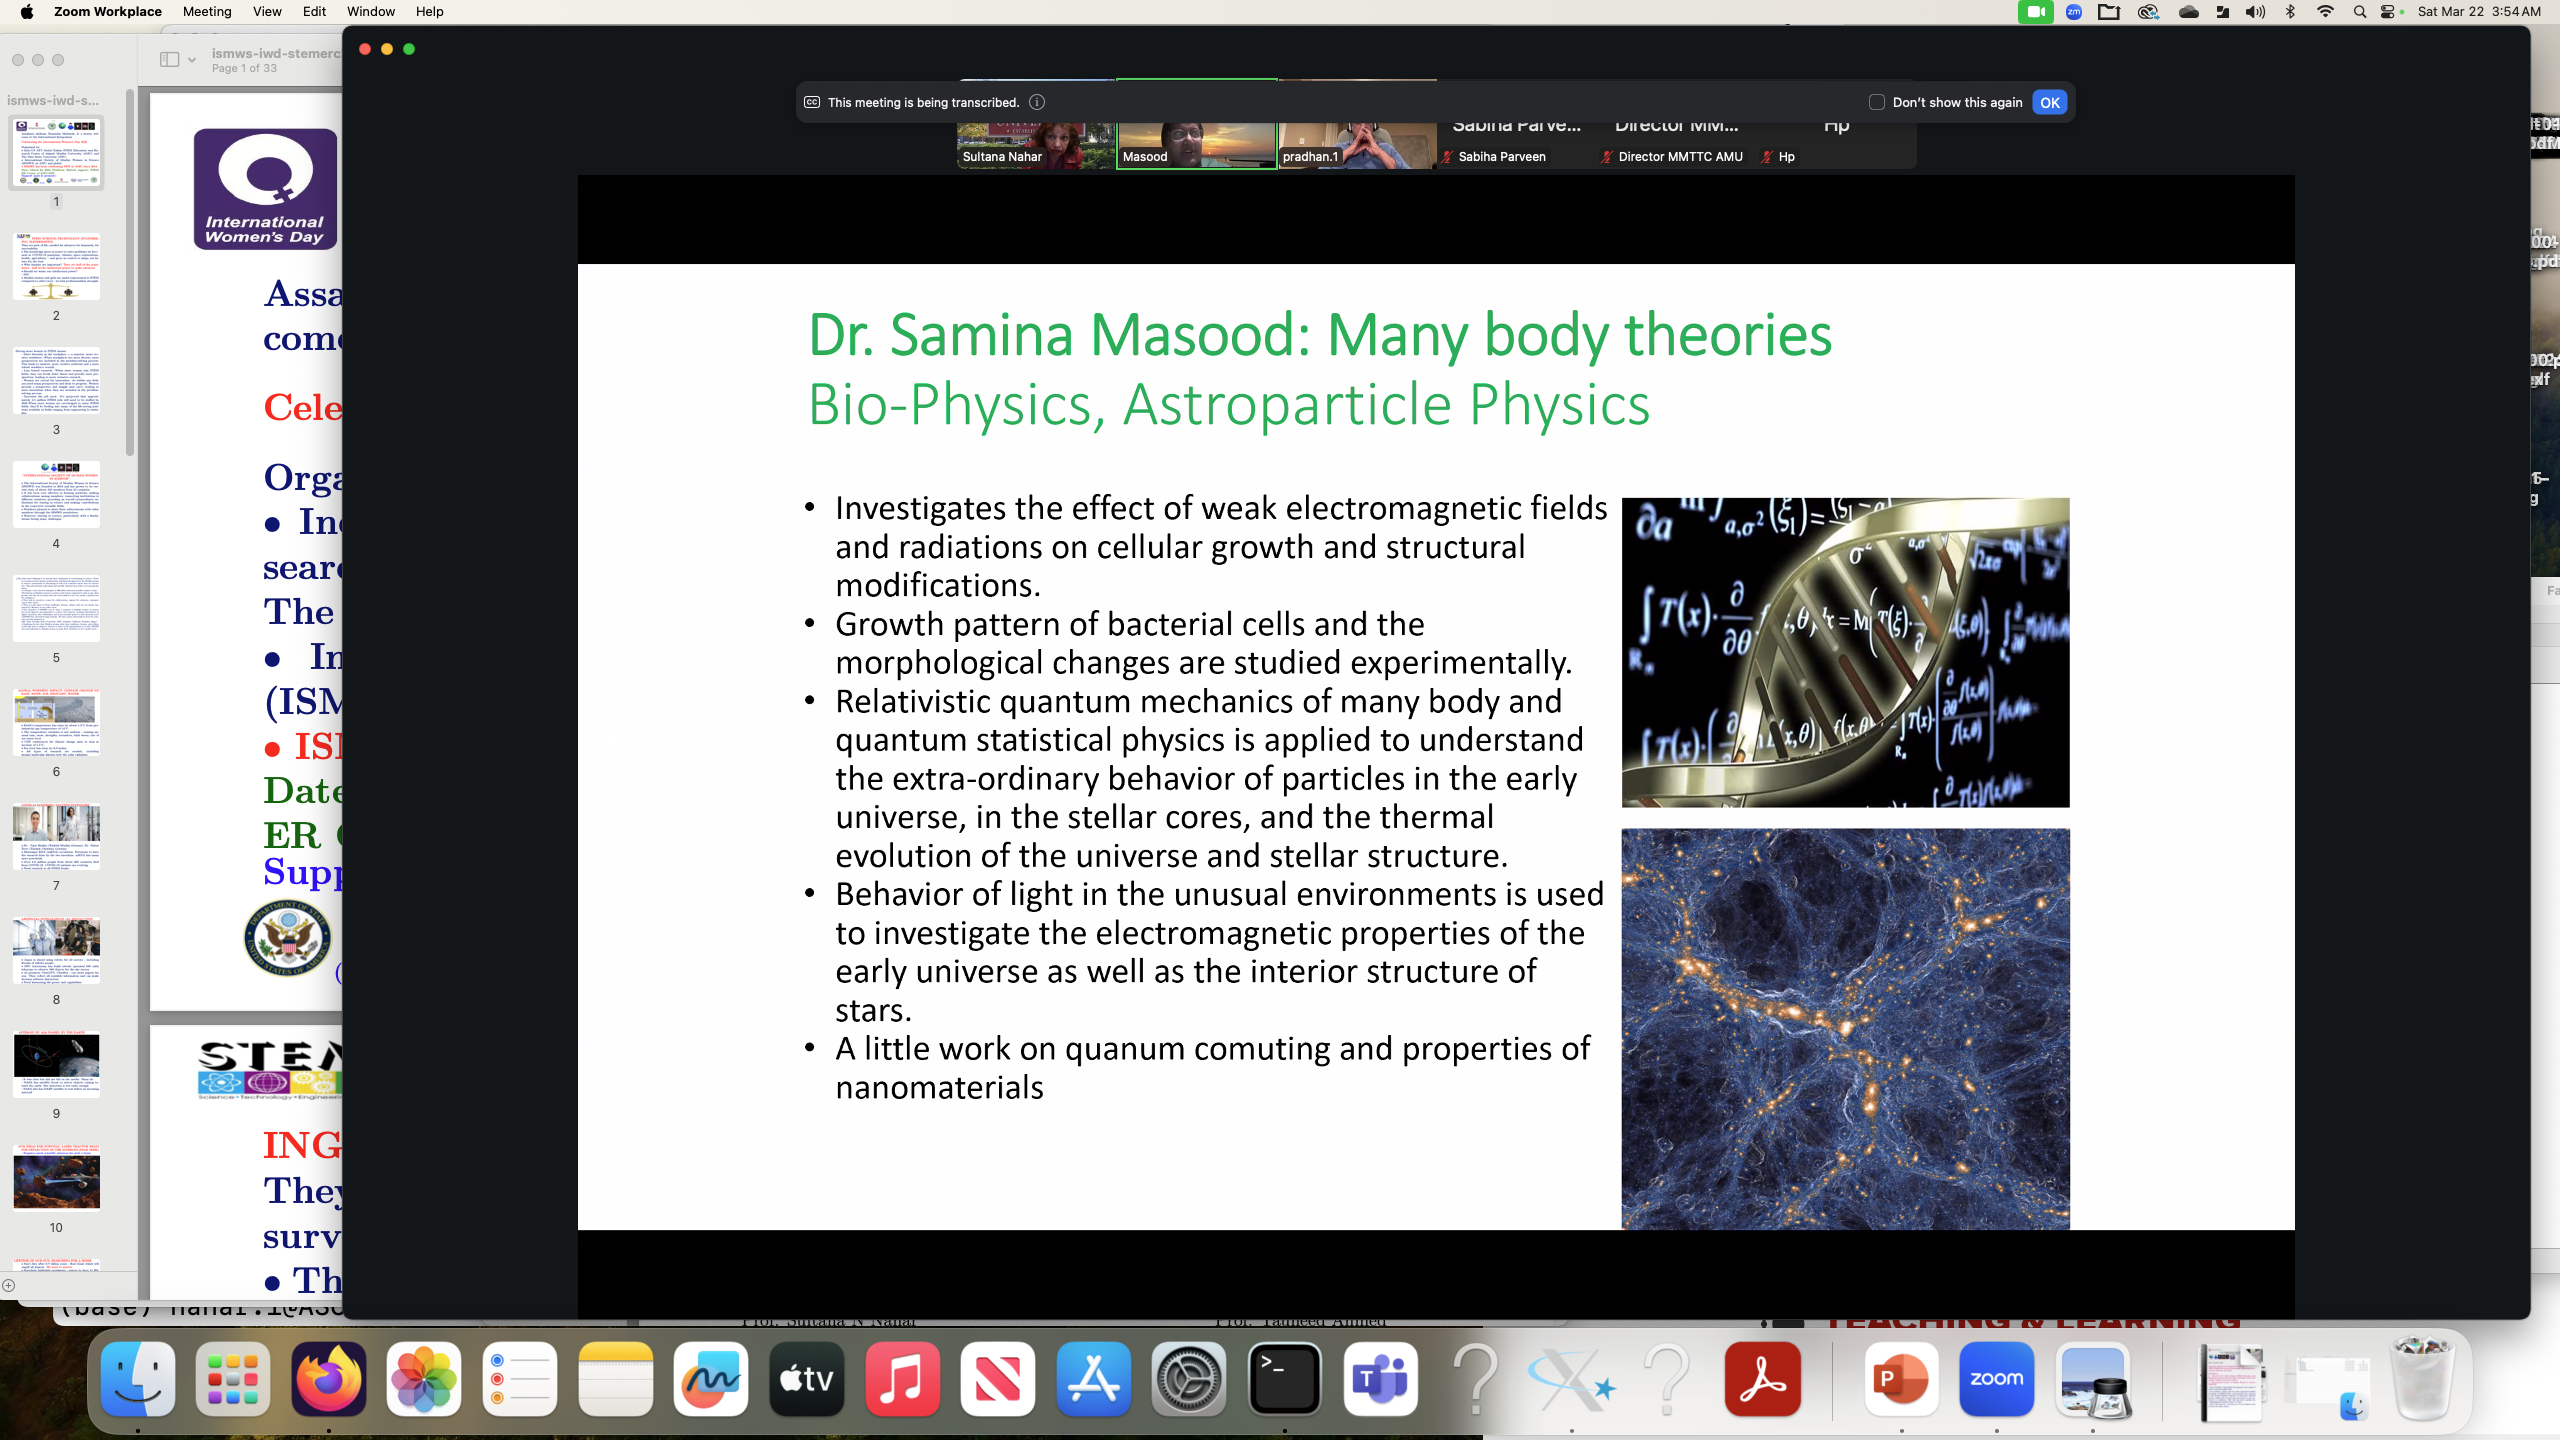The image size is (2560, 1440).
Task: Open macOS Control Center toggle icon
Action: click(2388, 12)
